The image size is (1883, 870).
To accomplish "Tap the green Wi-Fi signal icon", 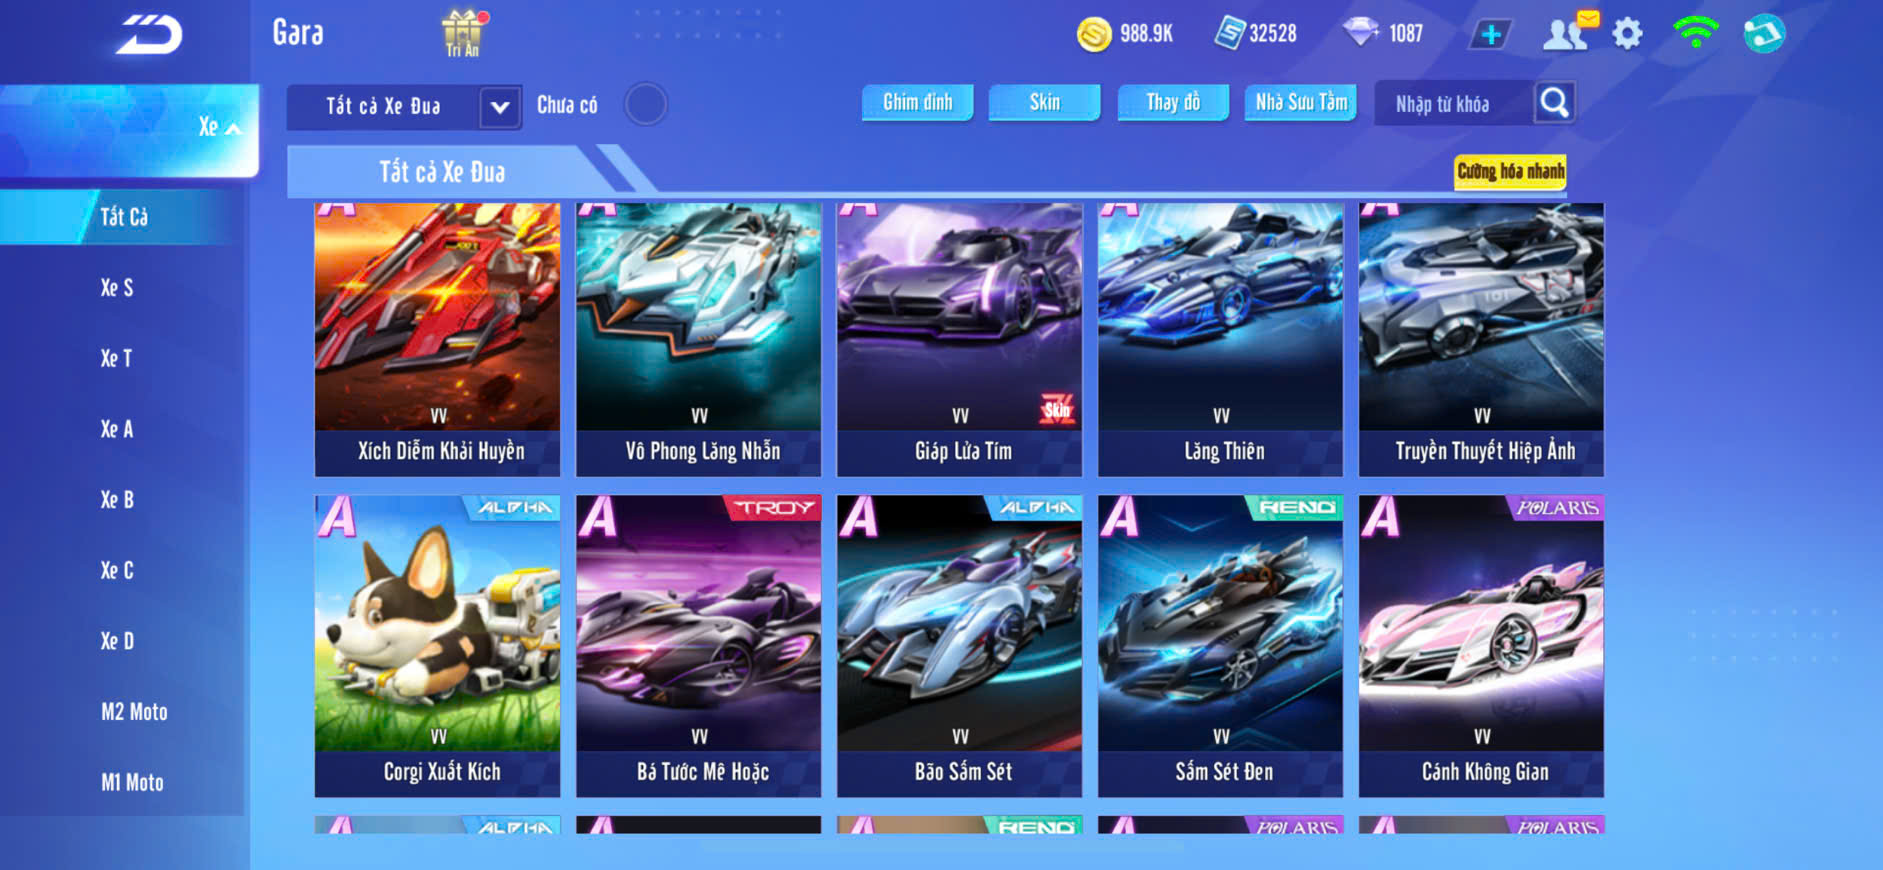I will 1695,33.
